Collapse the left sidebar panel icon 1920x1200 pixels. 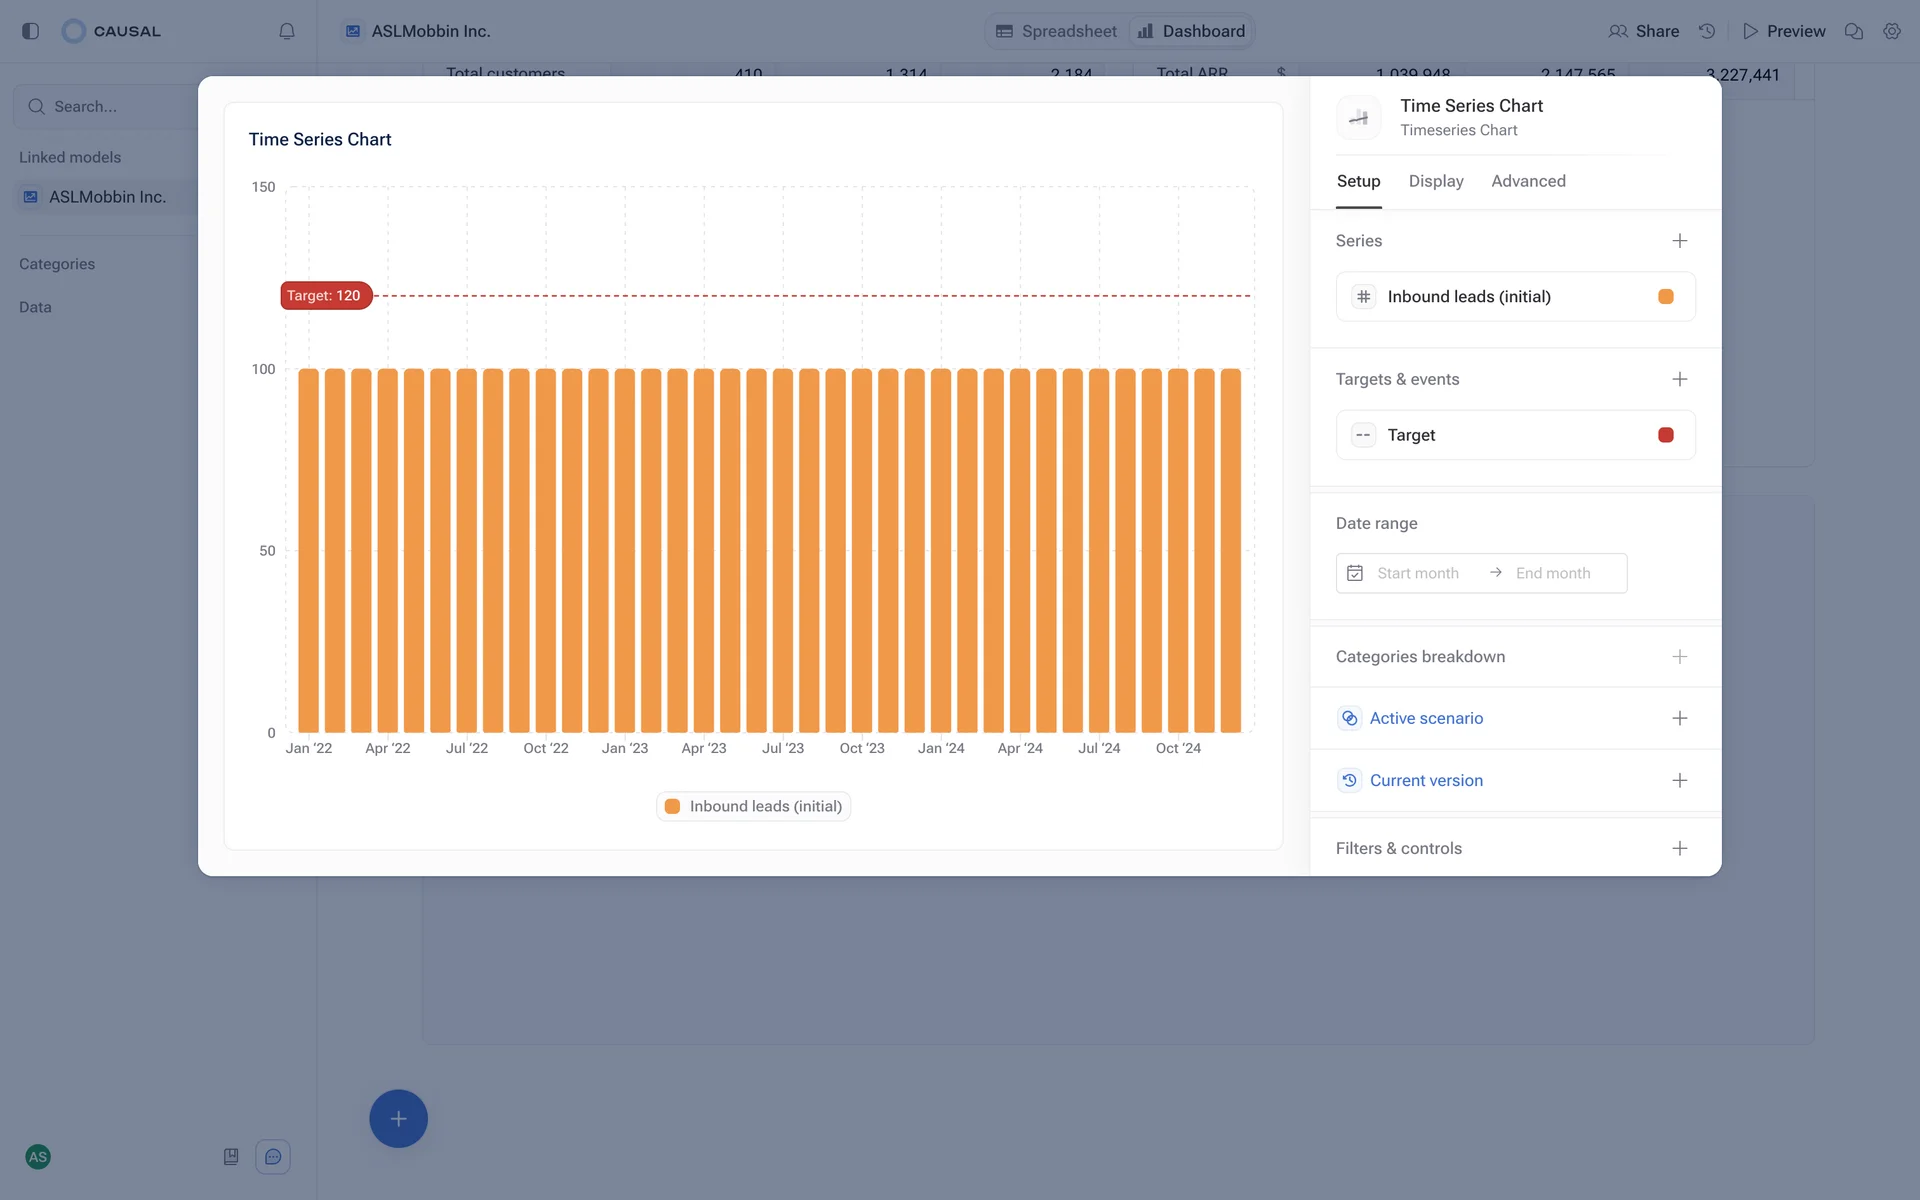coord(30,31)
